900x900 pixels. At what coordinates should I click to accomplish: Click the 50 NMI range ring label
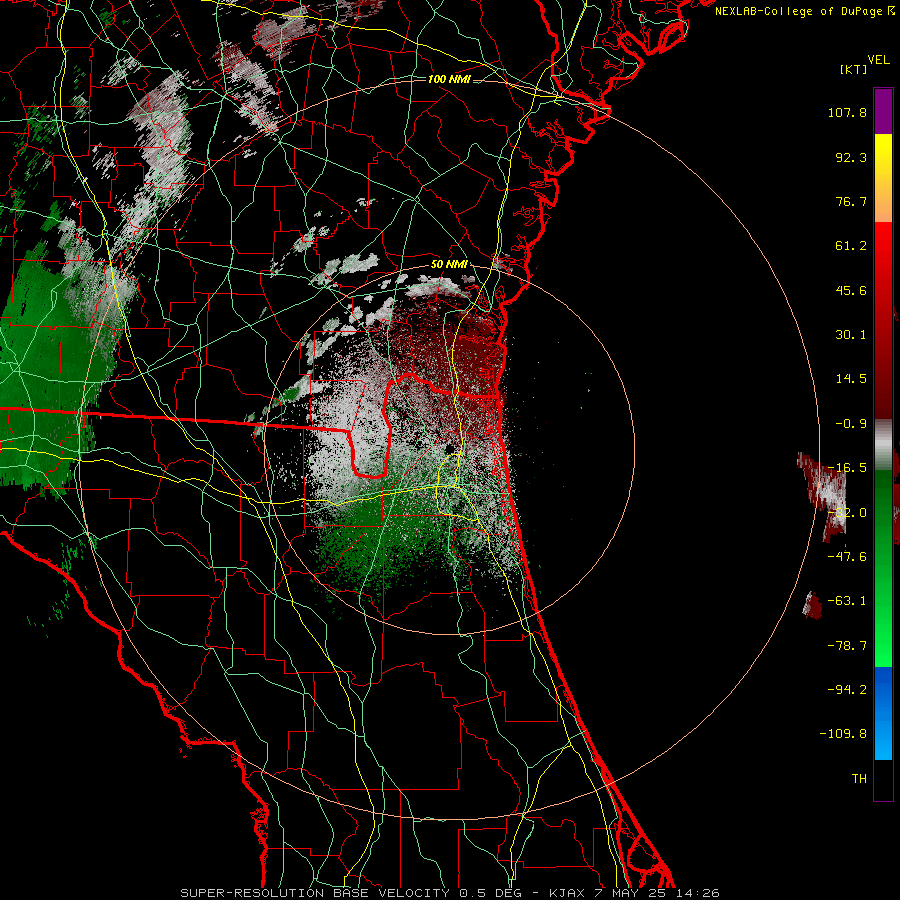point(449,265)
